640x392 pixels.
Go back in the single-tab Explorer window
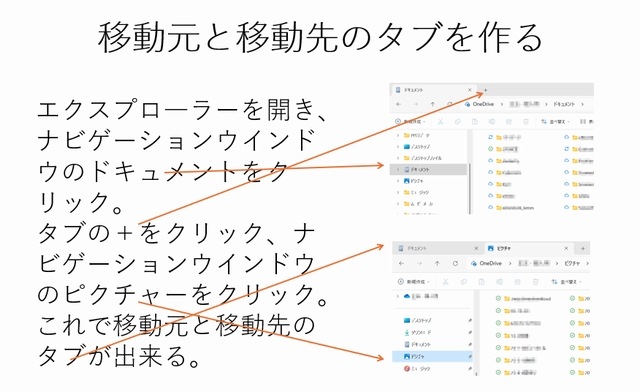399,105
